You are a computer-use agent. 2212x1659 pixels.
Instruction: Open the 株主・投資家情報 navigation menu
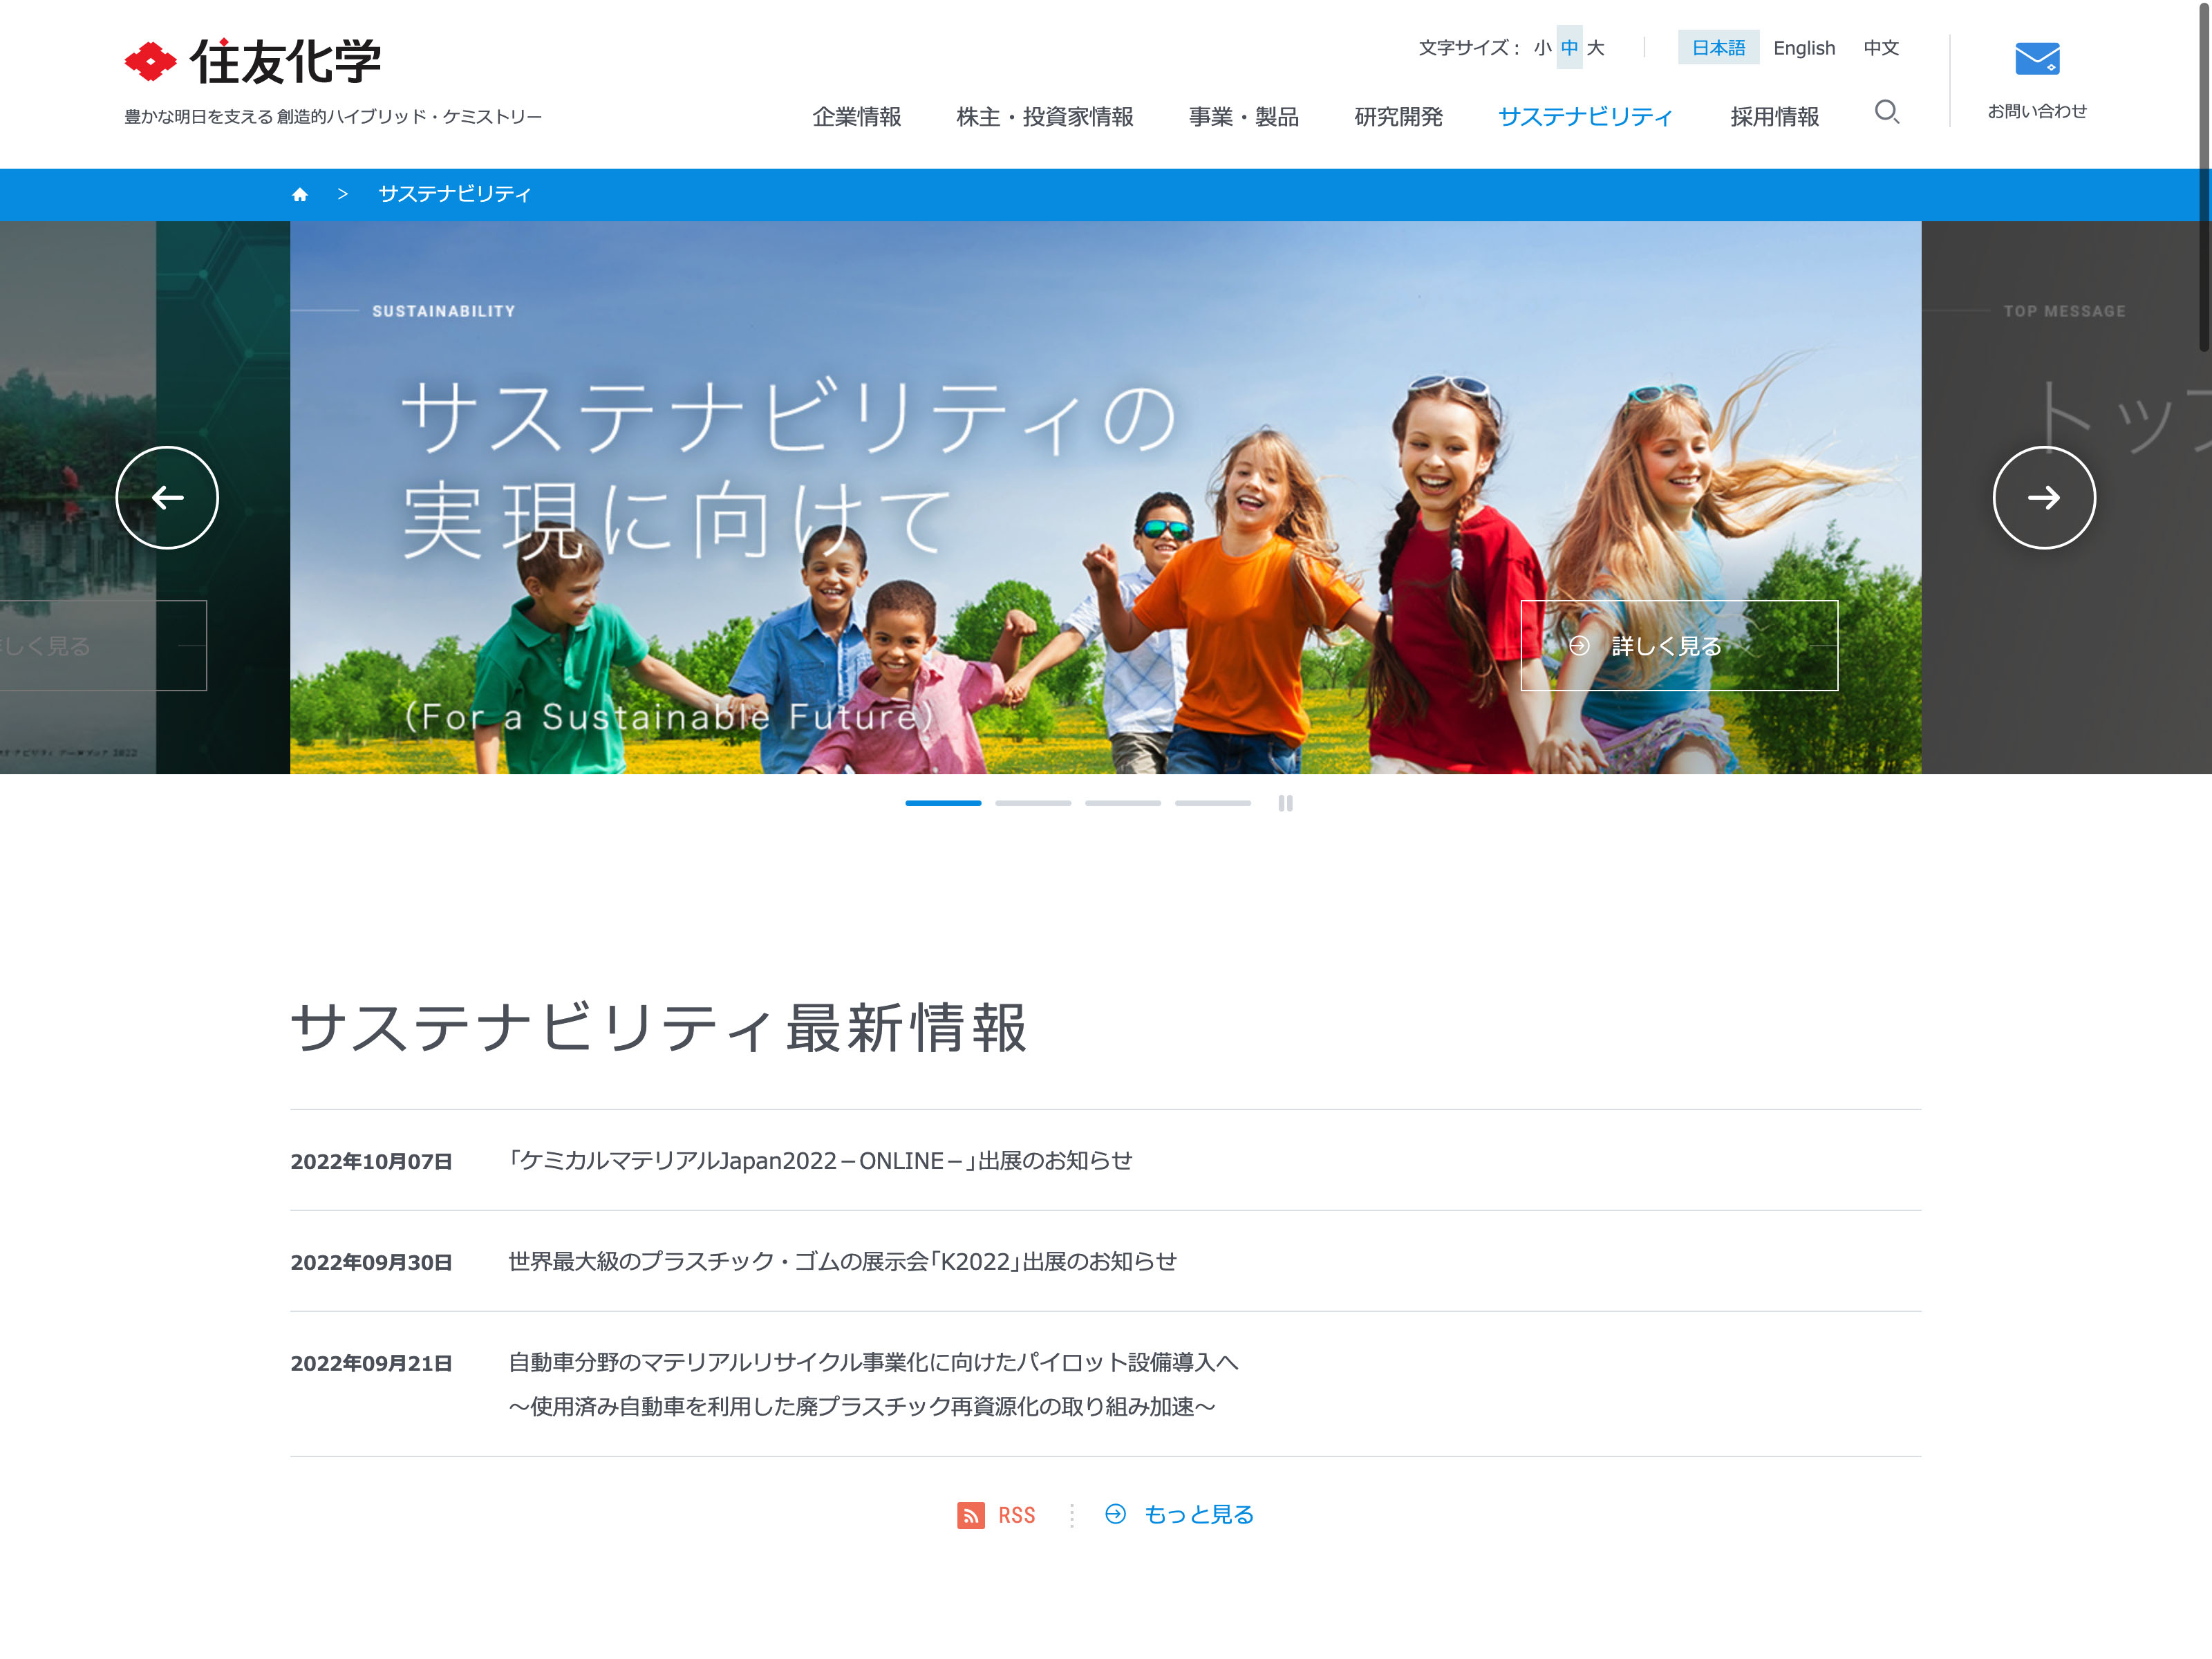pos(1044,117)
